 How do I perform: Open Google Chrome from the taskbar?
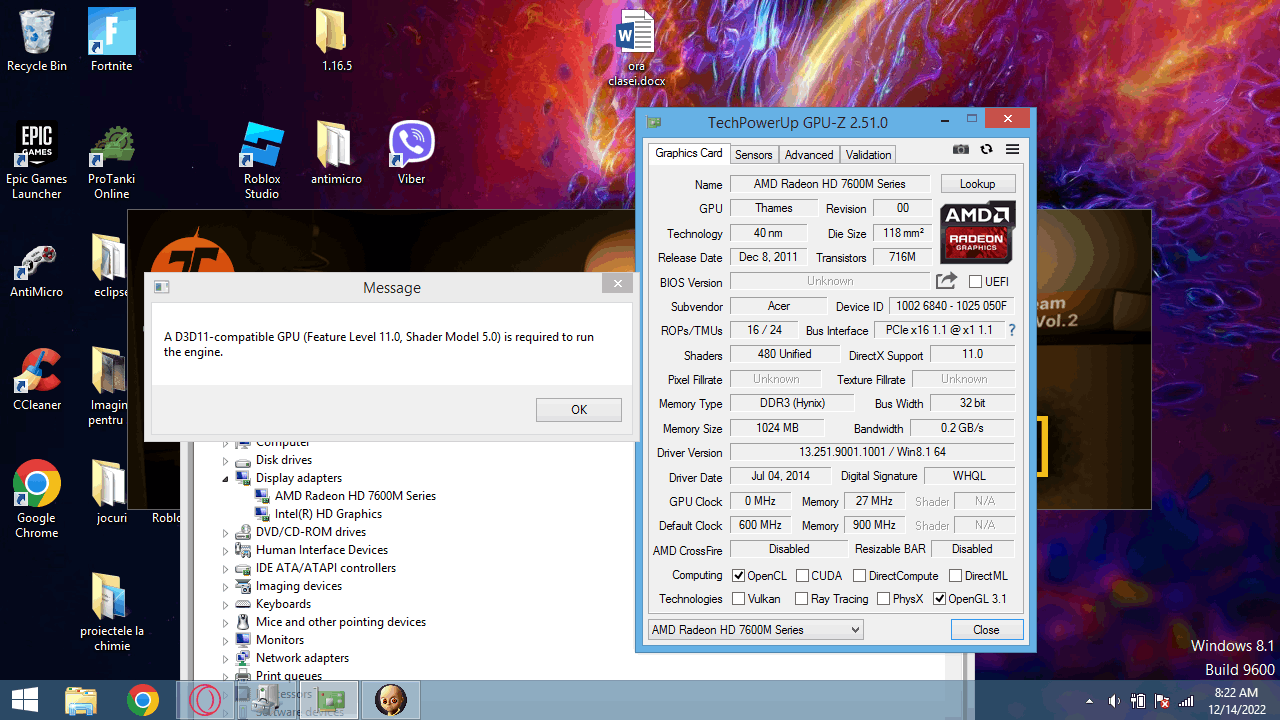tap(143, 700)
